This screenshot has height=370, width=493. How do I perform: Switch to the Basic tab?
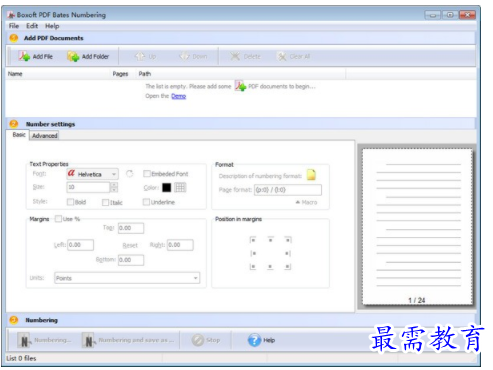(x=19, y=135)
